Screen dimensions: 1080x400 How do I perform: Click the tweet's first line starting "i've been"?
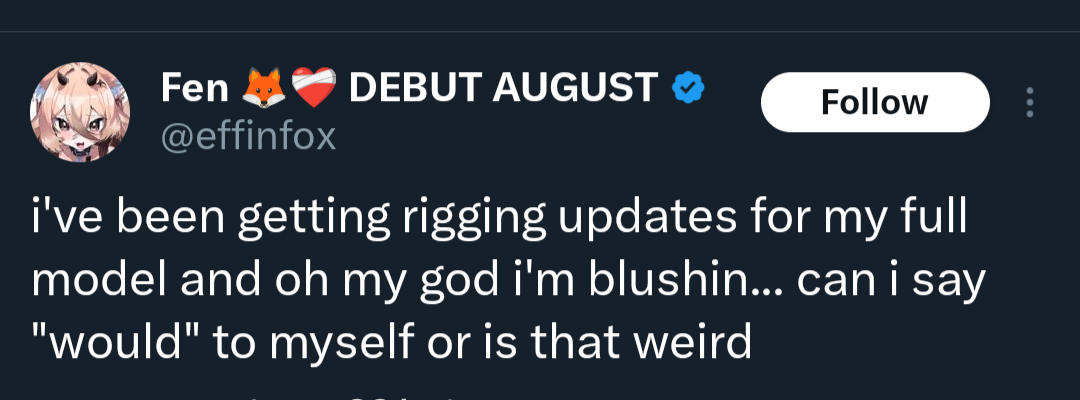pos(499,218)
